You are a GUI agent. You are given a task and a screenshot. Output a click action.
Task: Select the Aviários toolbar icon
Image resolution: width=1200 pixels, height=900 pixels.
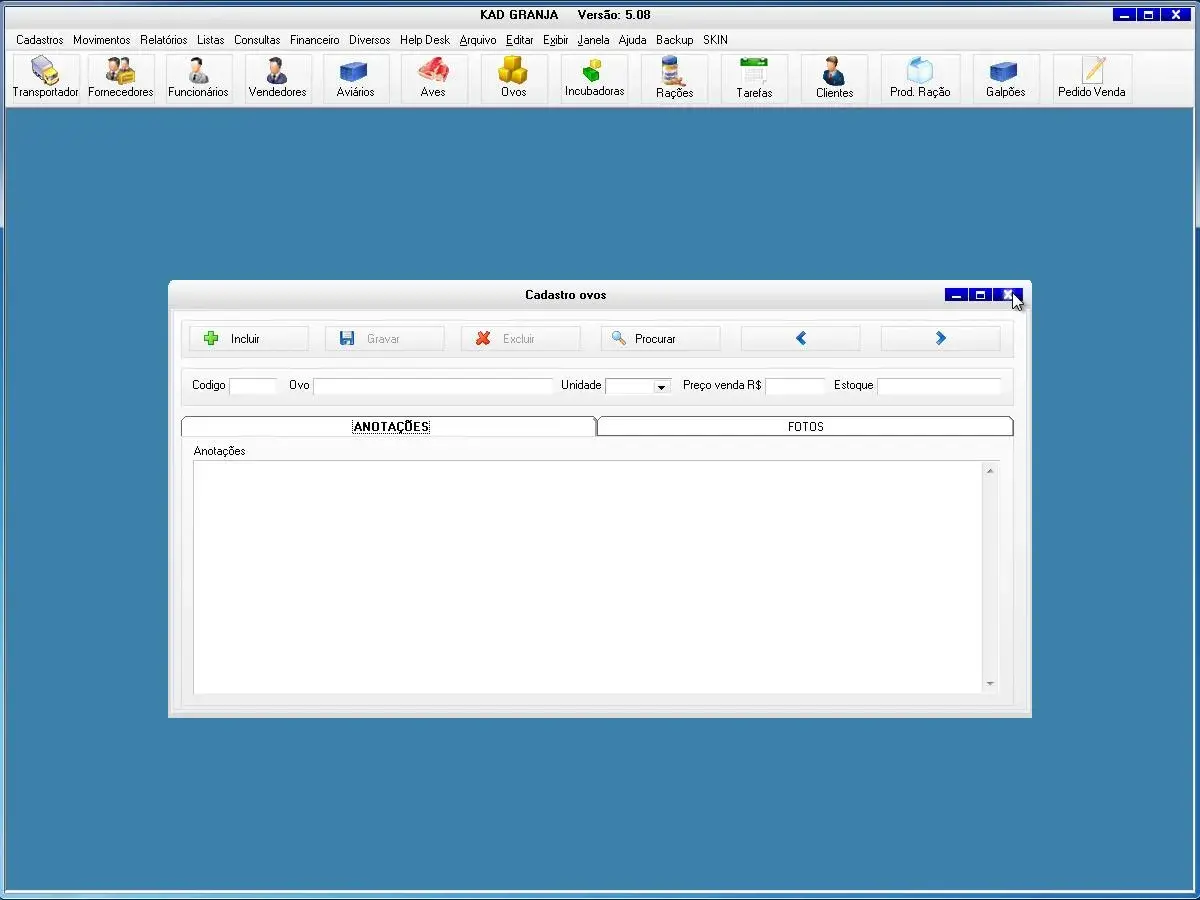point(355,78)
